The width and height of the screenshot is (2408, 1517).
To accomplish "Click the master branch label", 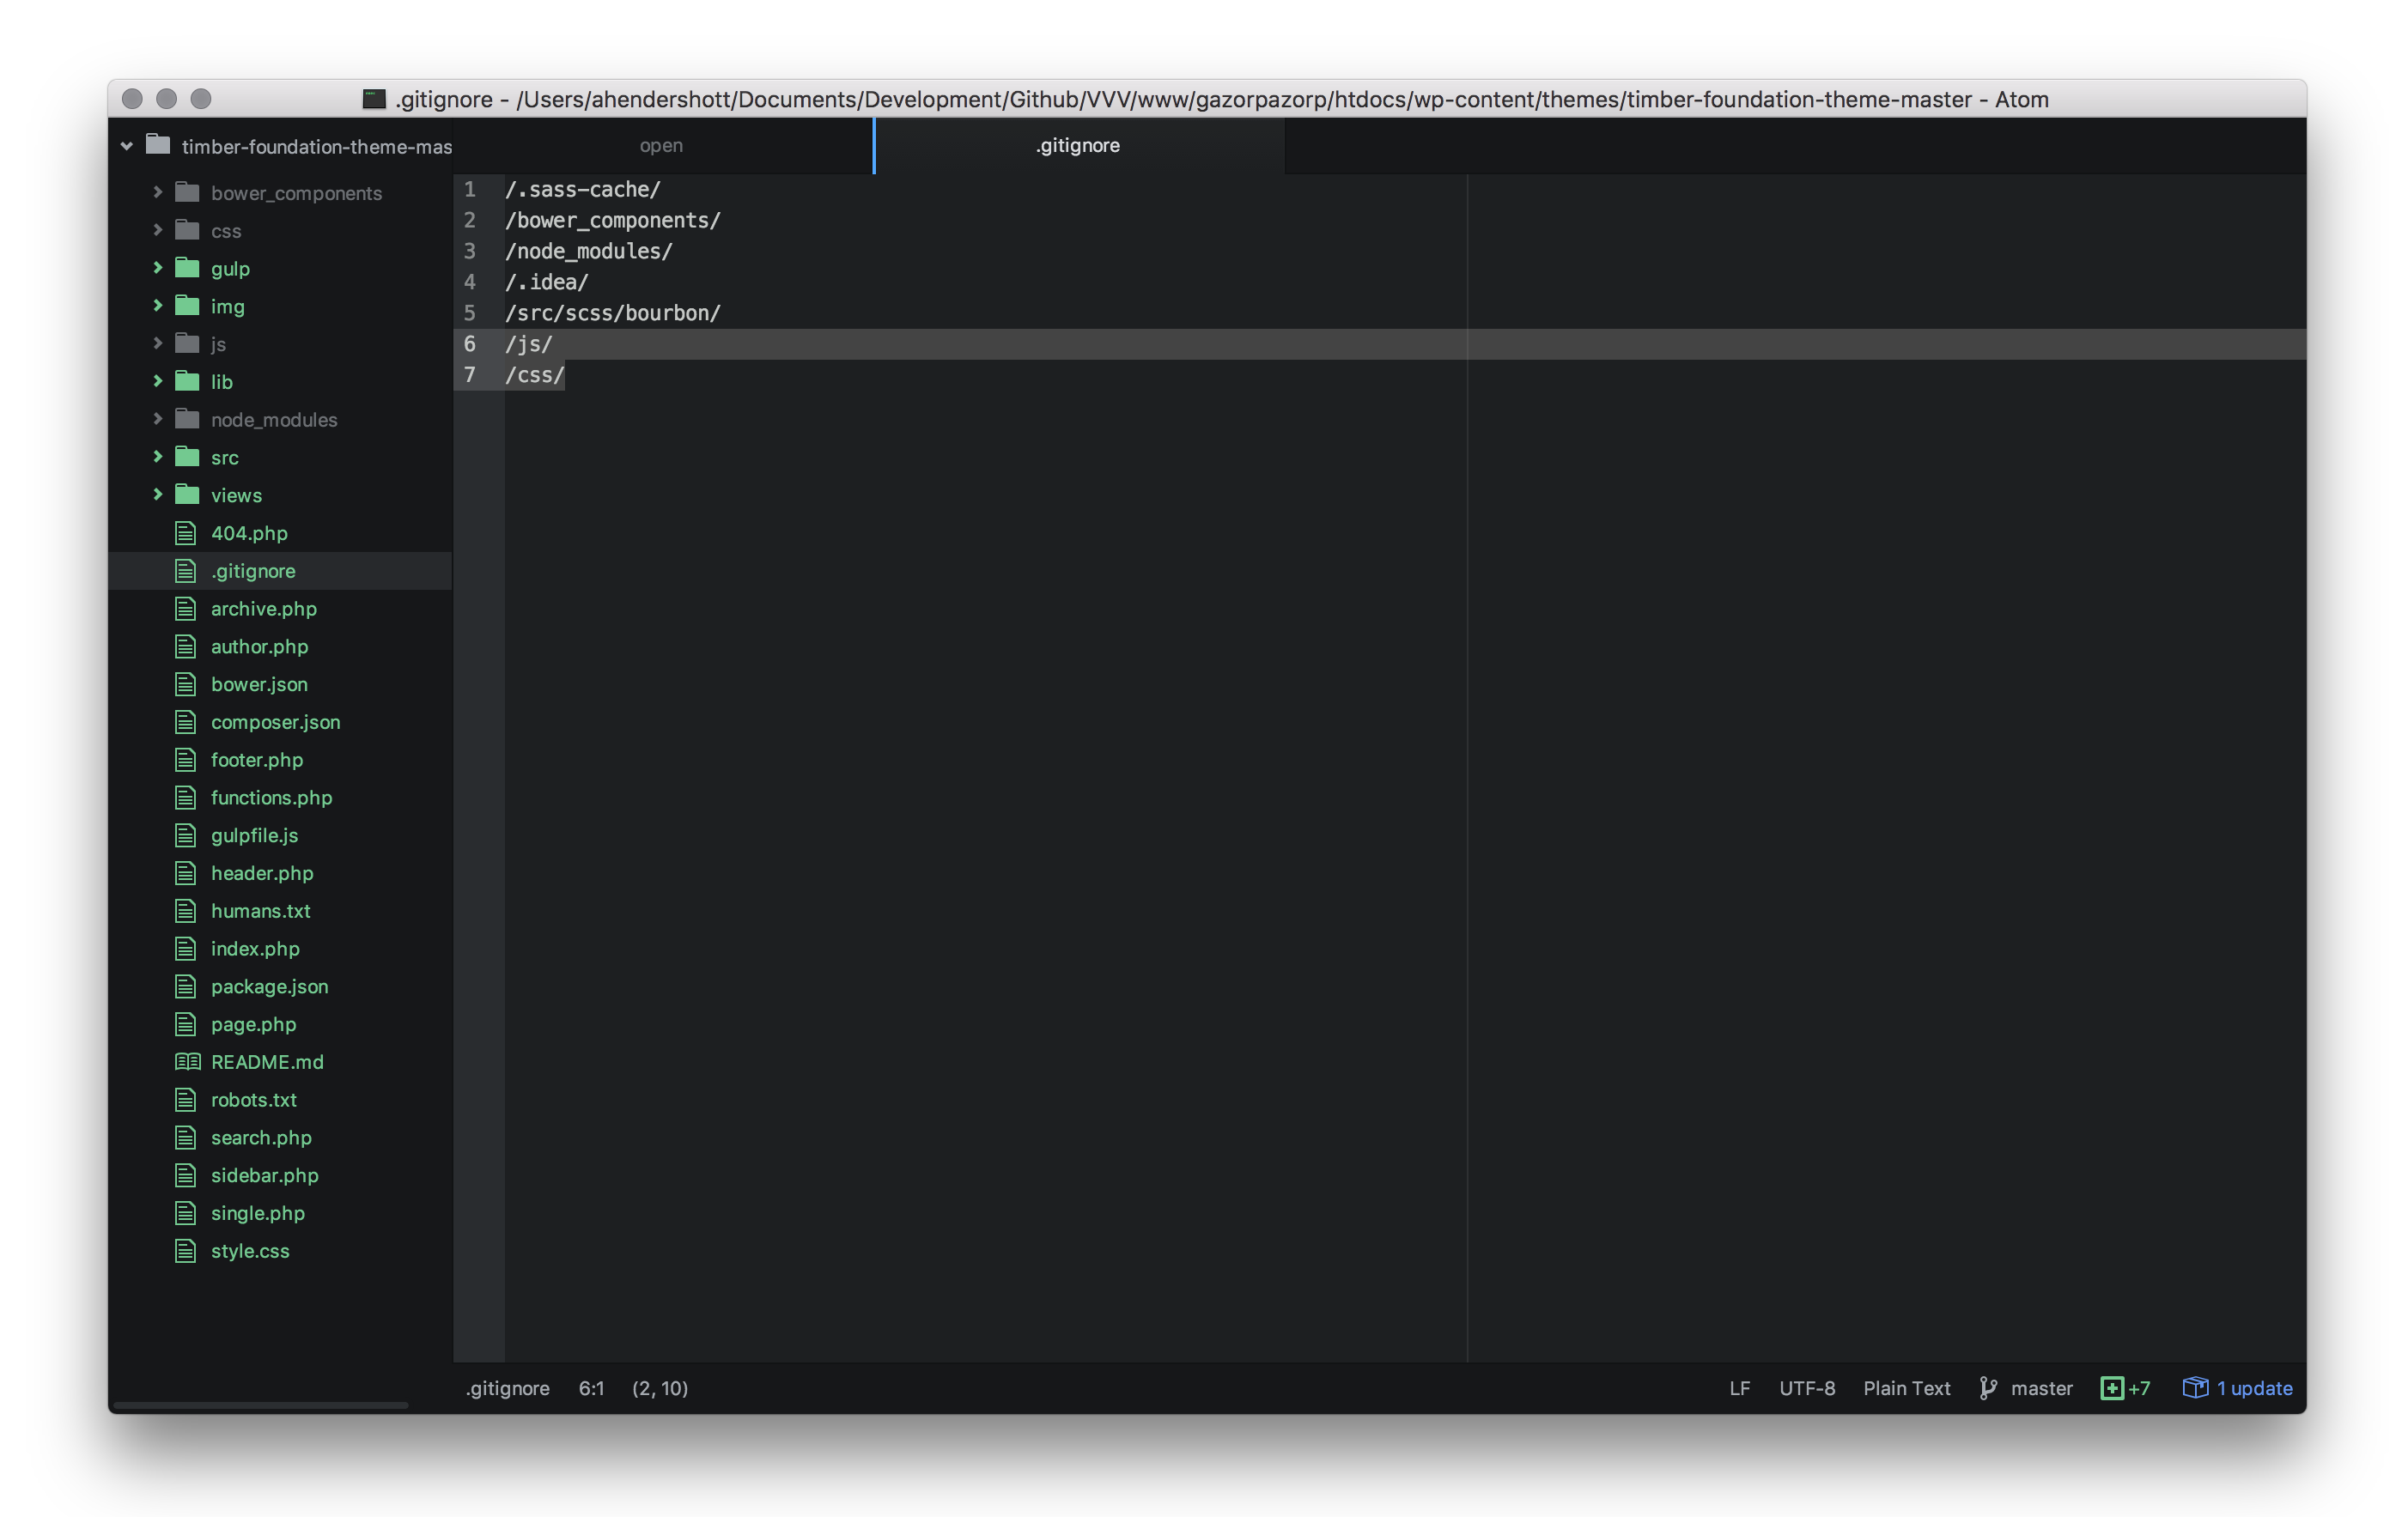I will (x=2041, y=1388).
